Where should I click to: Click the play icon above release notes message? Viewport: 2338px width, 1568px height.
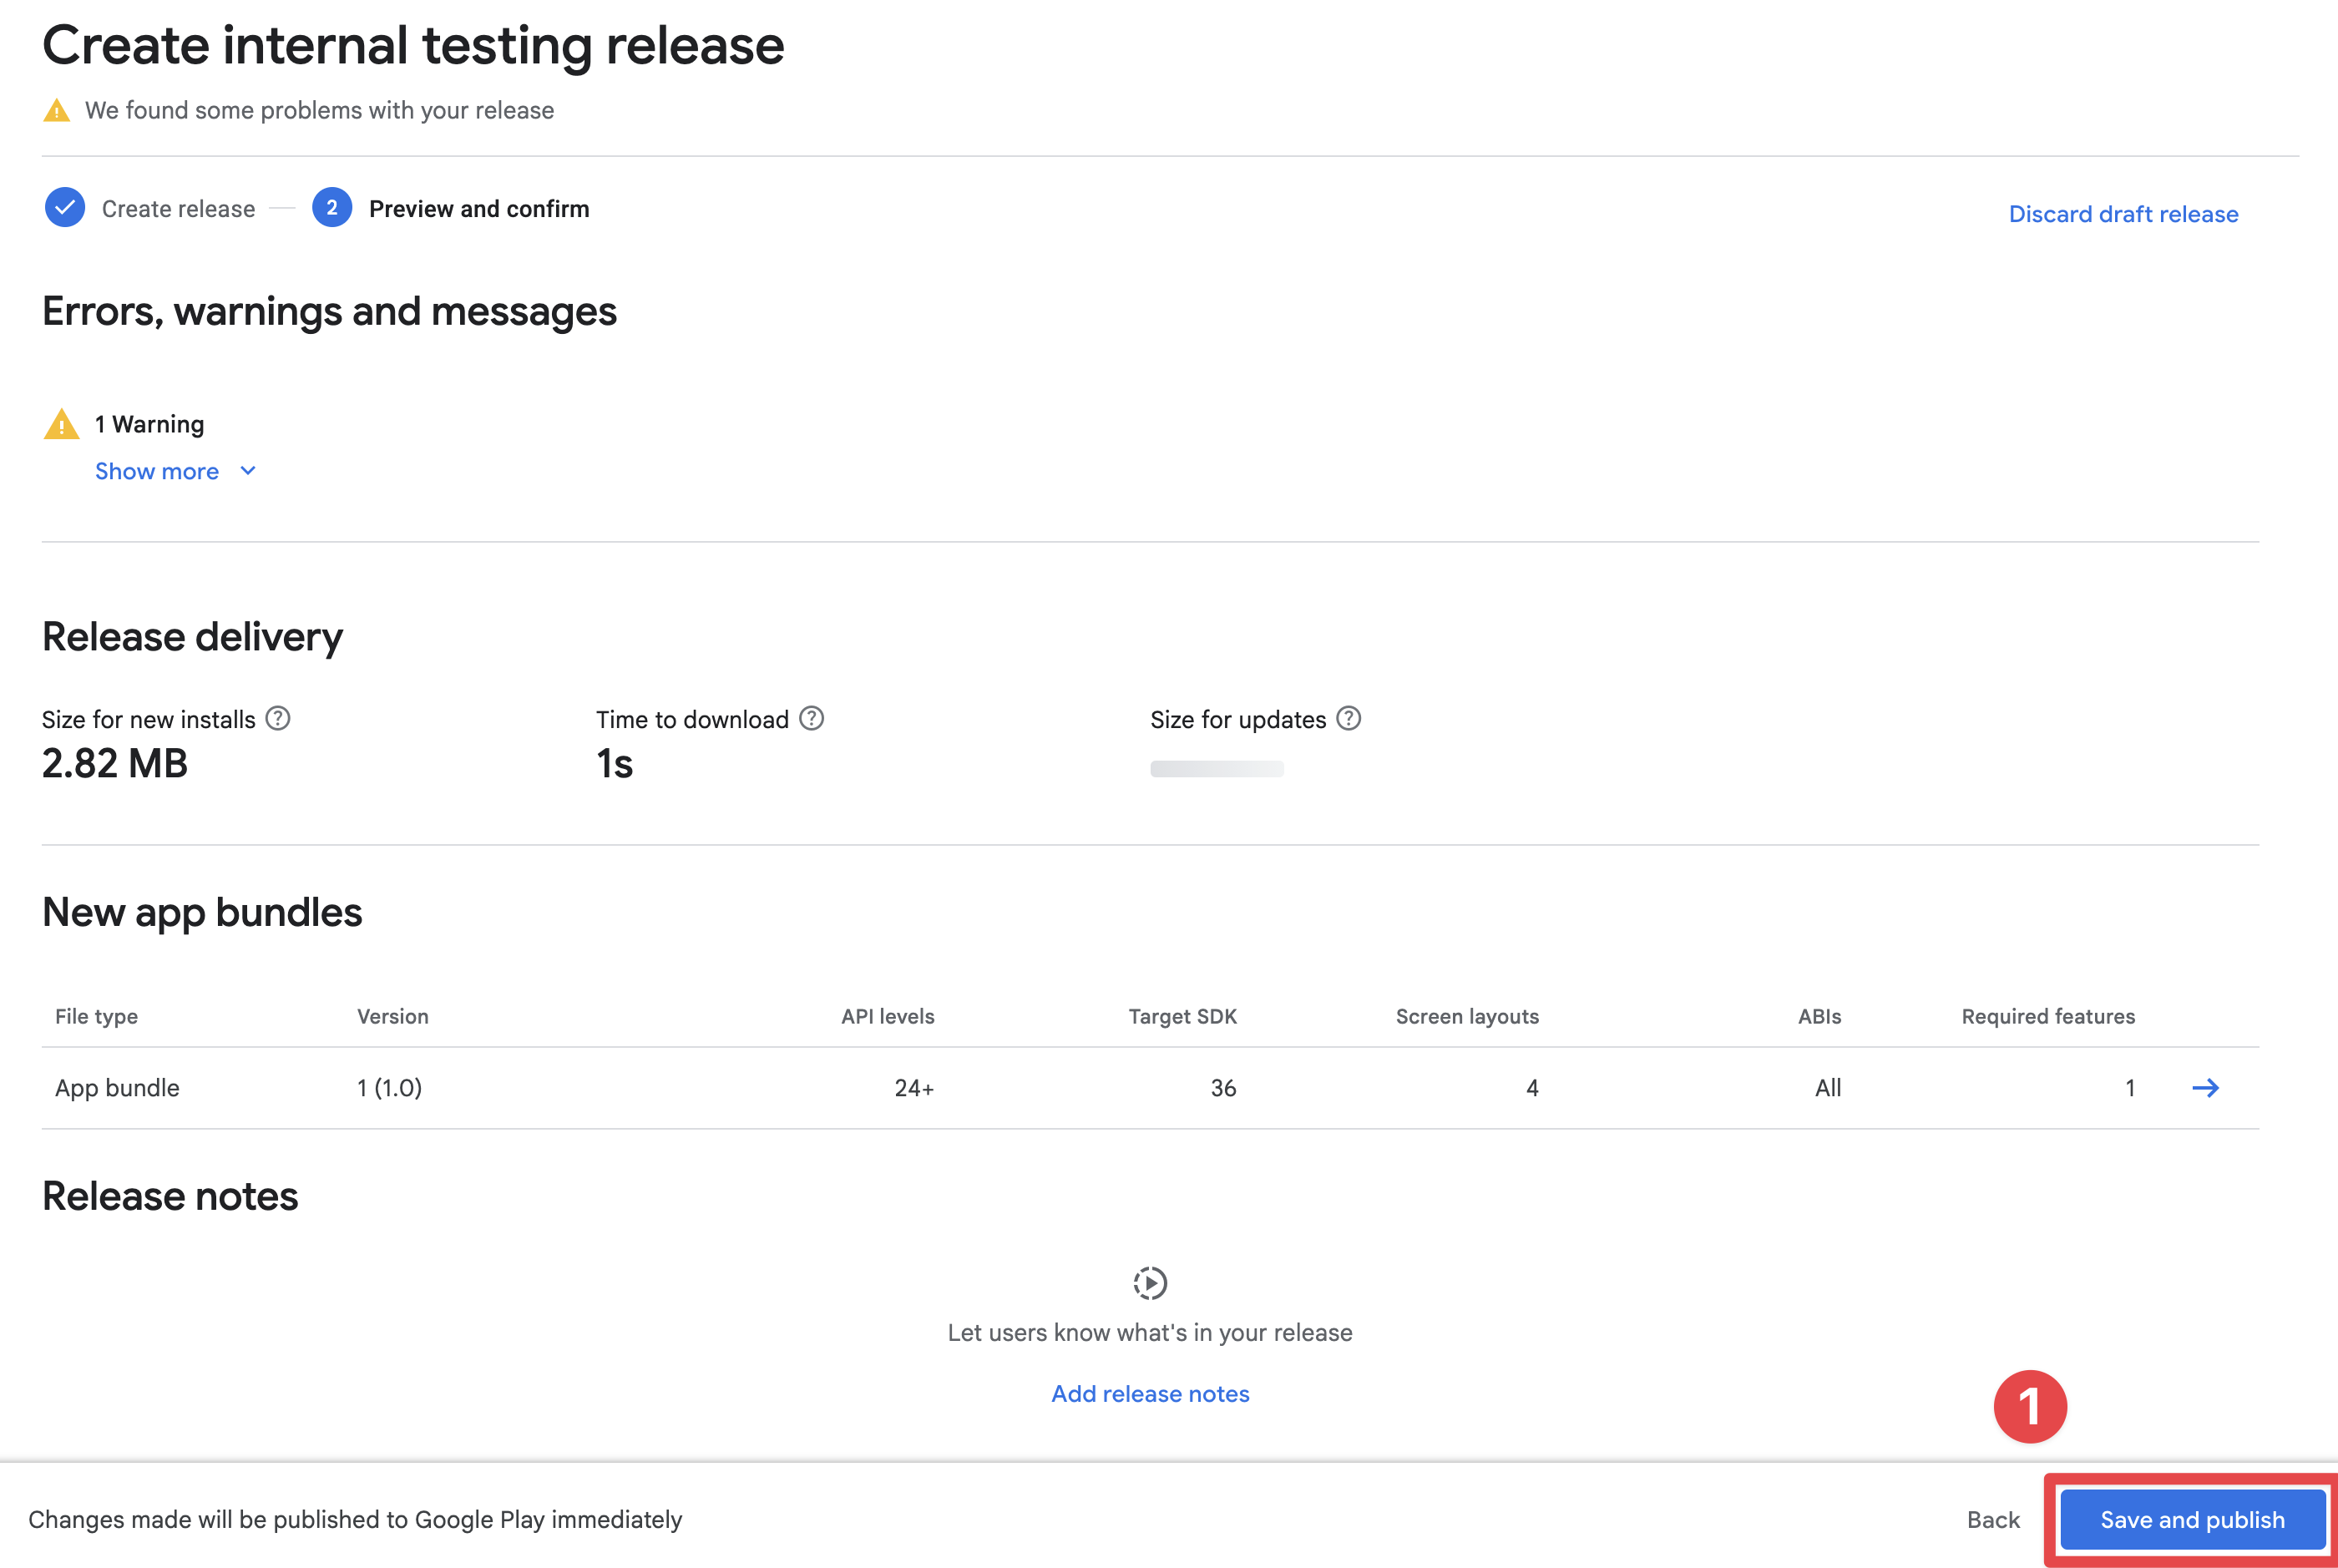[x=1149, y=1284]
